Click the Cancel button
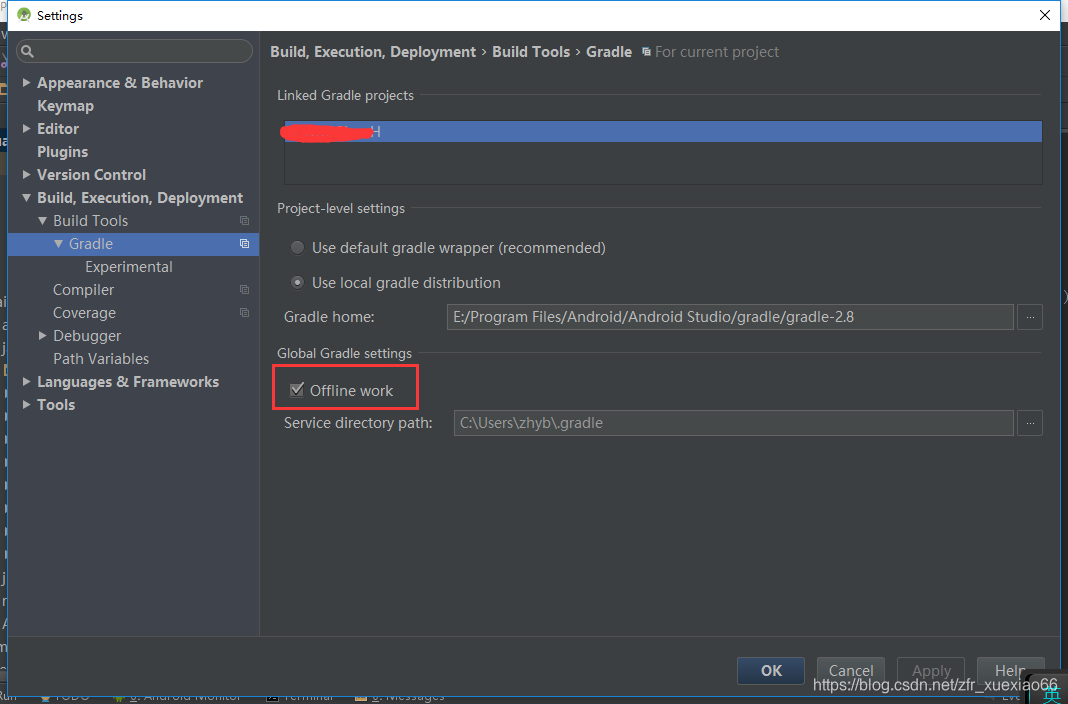This screenshot has width=1068, height=704. click(851, 671)
